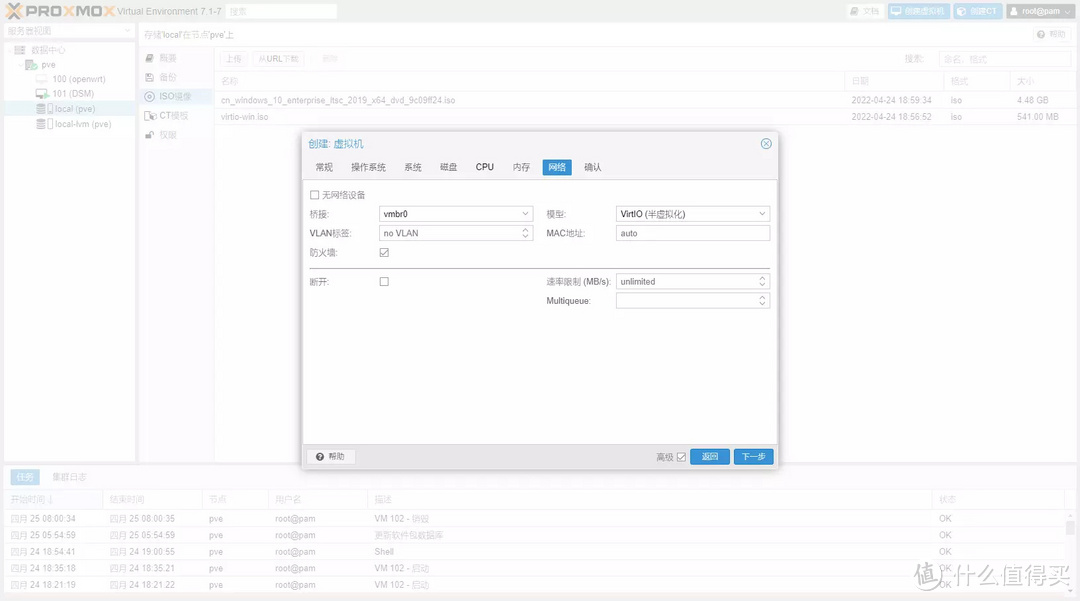This screenshot has height=601, width=1080.
Task: Click the rate limit unlimited field
Action: point(686,282)
